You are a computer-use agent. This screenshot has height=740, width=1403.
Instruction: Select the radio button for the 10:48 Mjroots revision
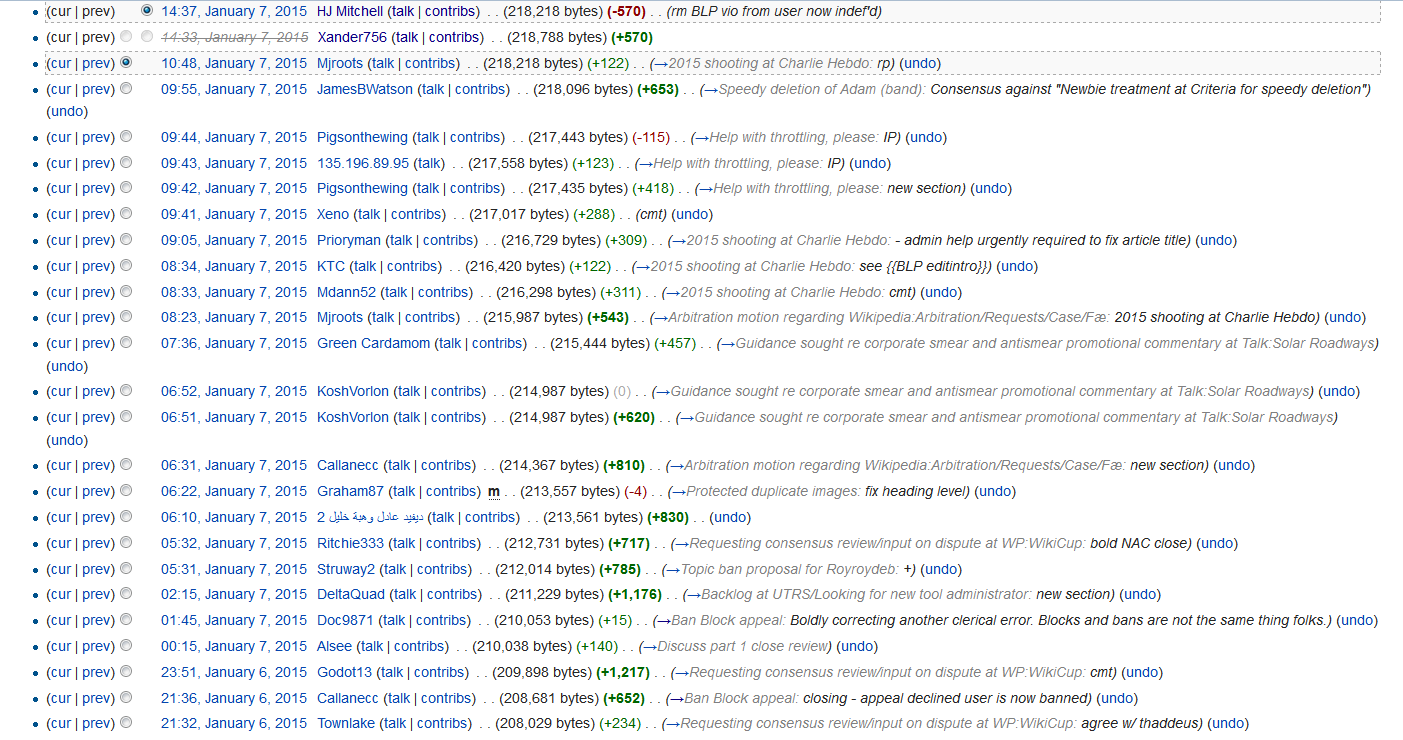[x=126, y=62]
